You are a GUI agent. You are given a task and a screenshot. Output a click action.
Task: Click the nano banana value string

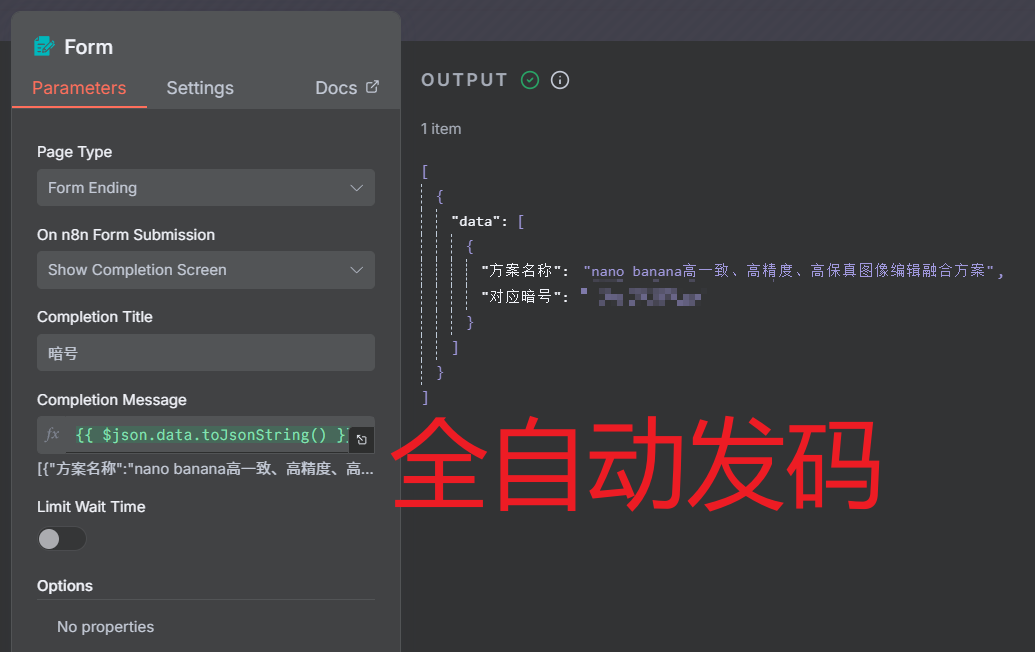tap(792, 271)
